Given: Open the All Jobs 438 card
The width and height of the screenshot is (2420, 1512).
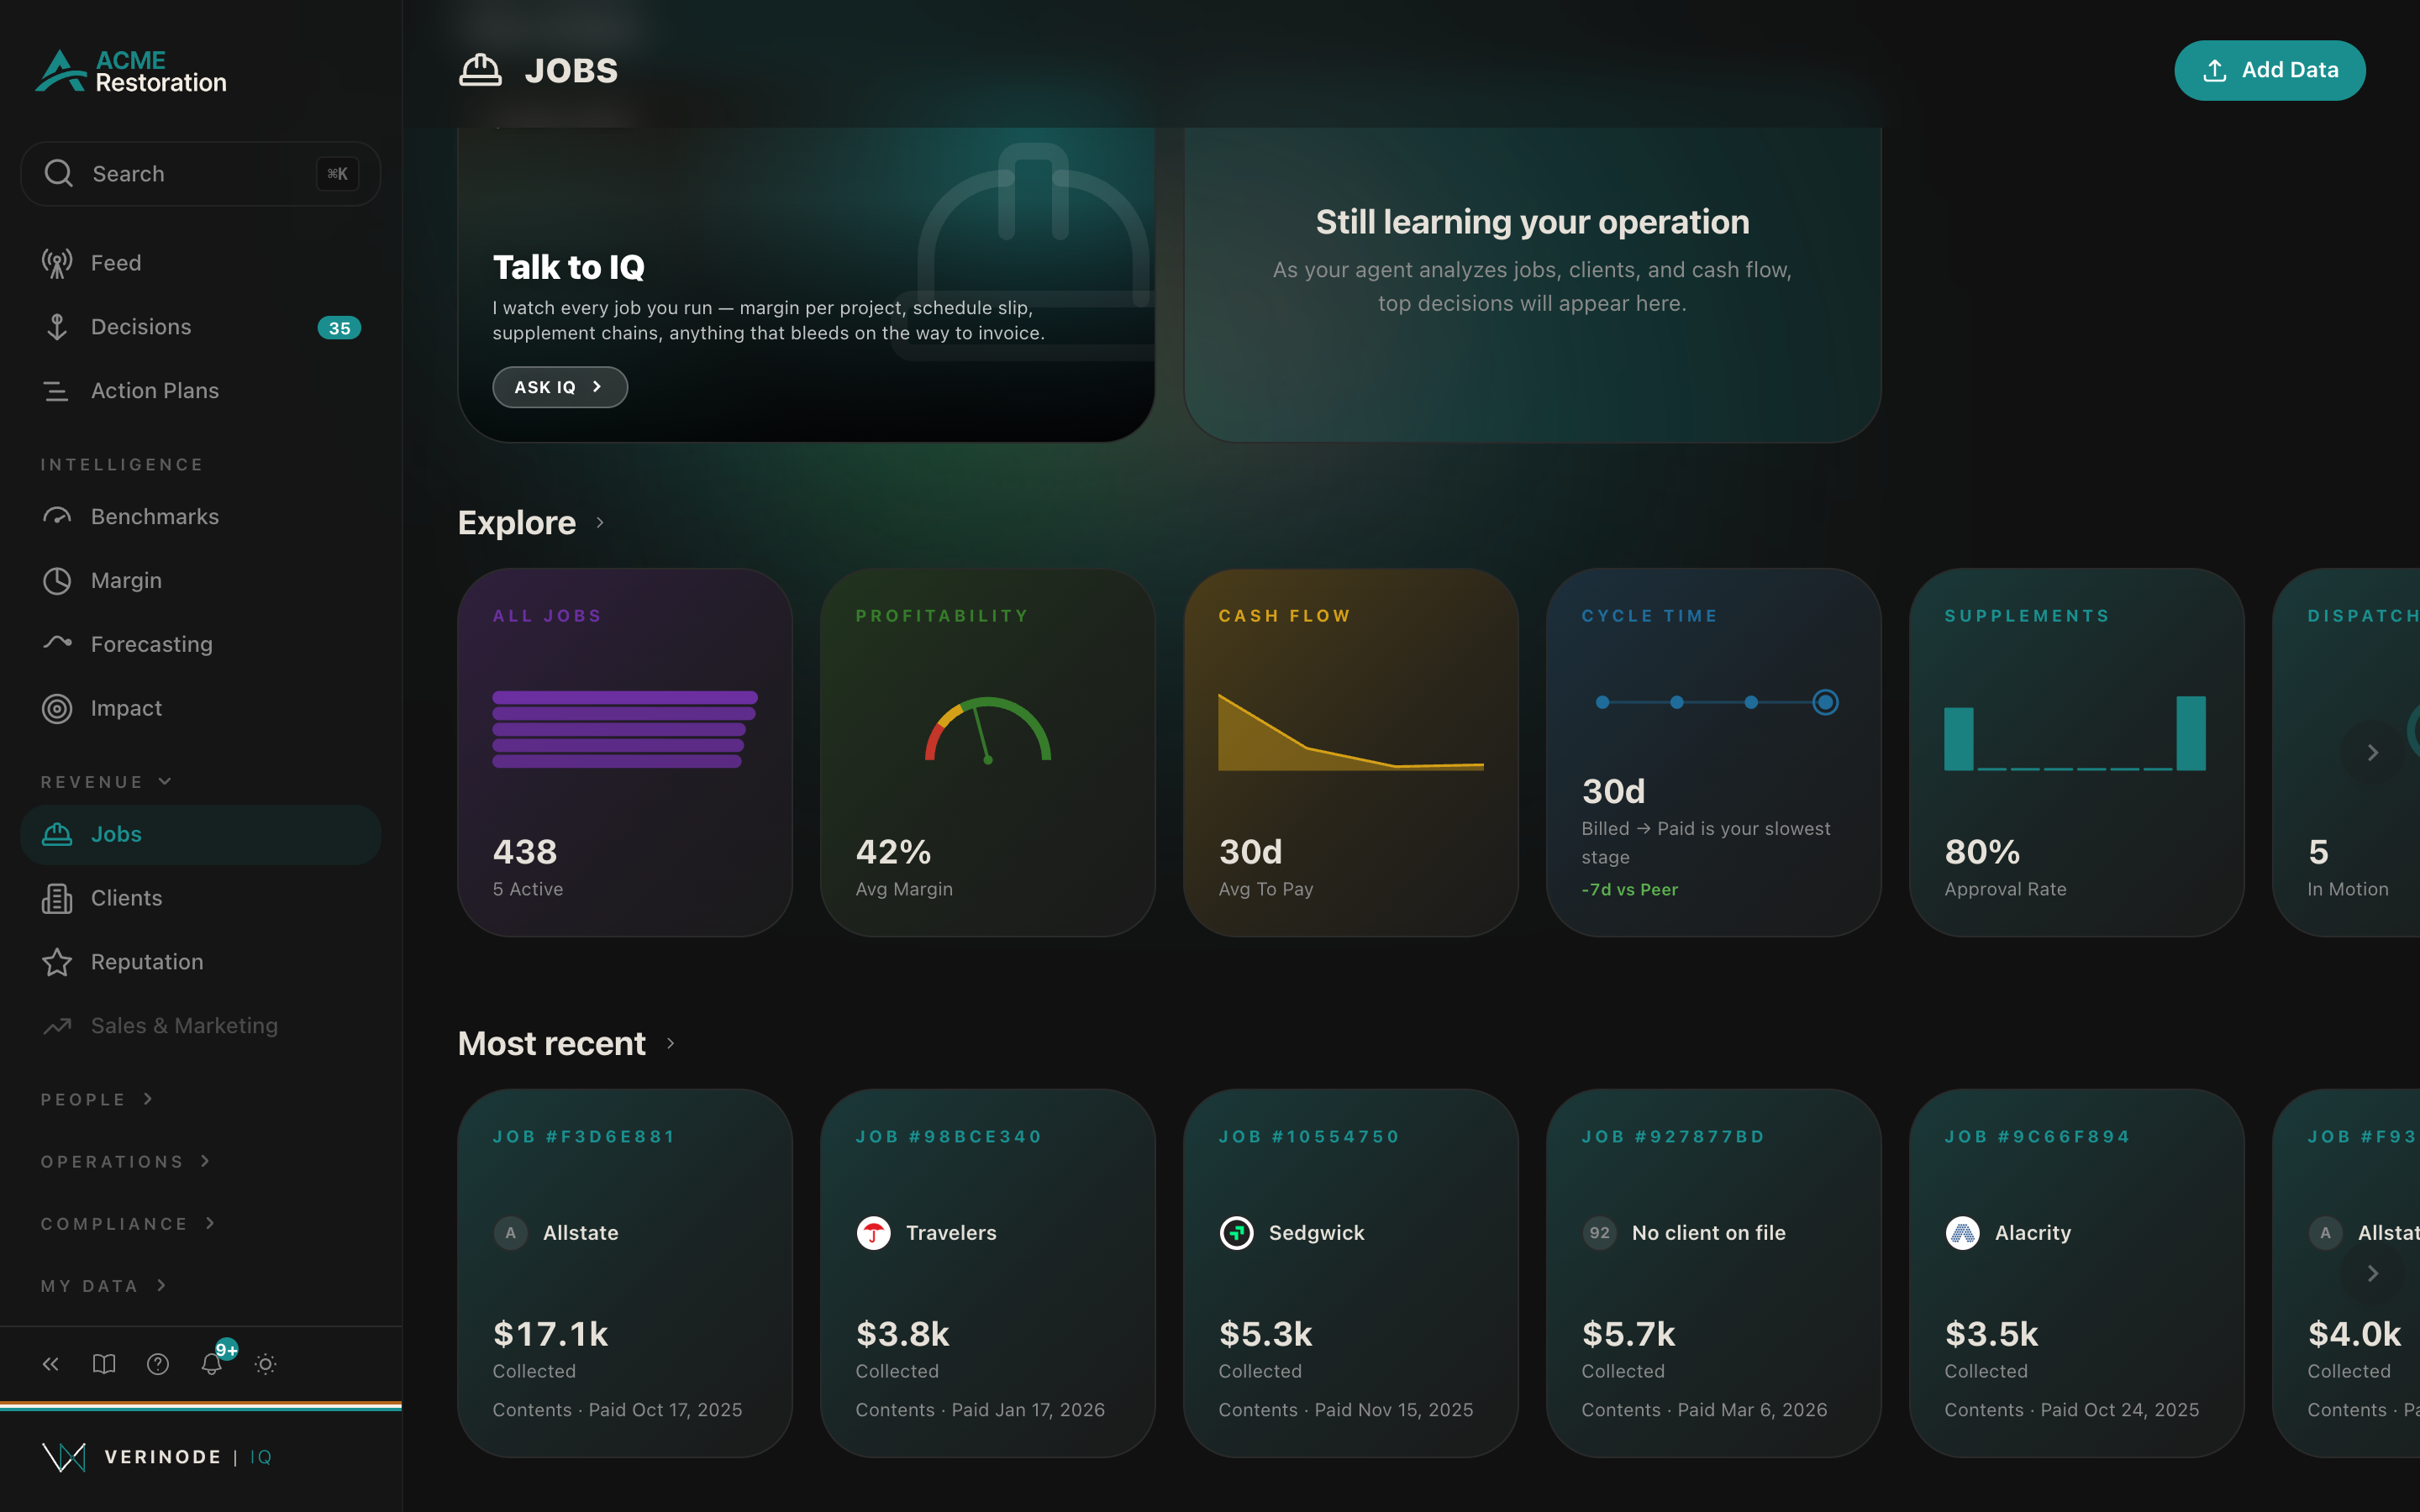Looking at the screenshot, I should click(625, 752).
